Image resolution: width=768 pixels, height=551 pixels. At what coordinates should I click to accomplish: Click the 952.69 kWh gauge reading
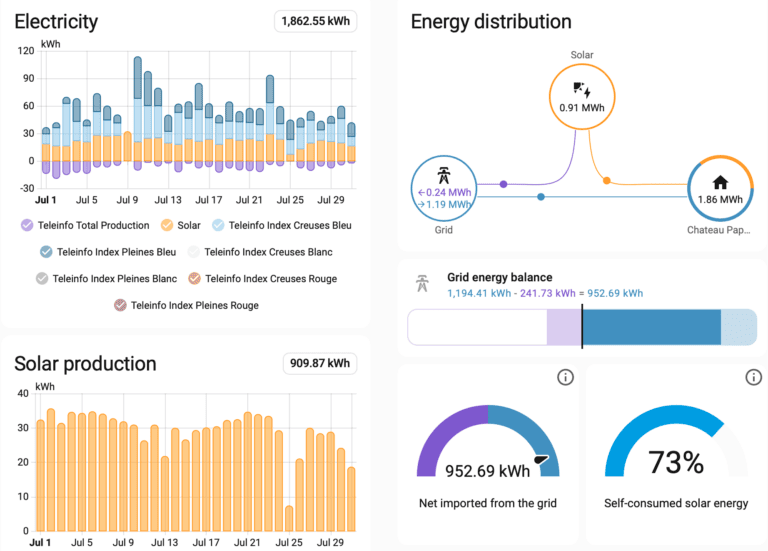click(487, 471)
